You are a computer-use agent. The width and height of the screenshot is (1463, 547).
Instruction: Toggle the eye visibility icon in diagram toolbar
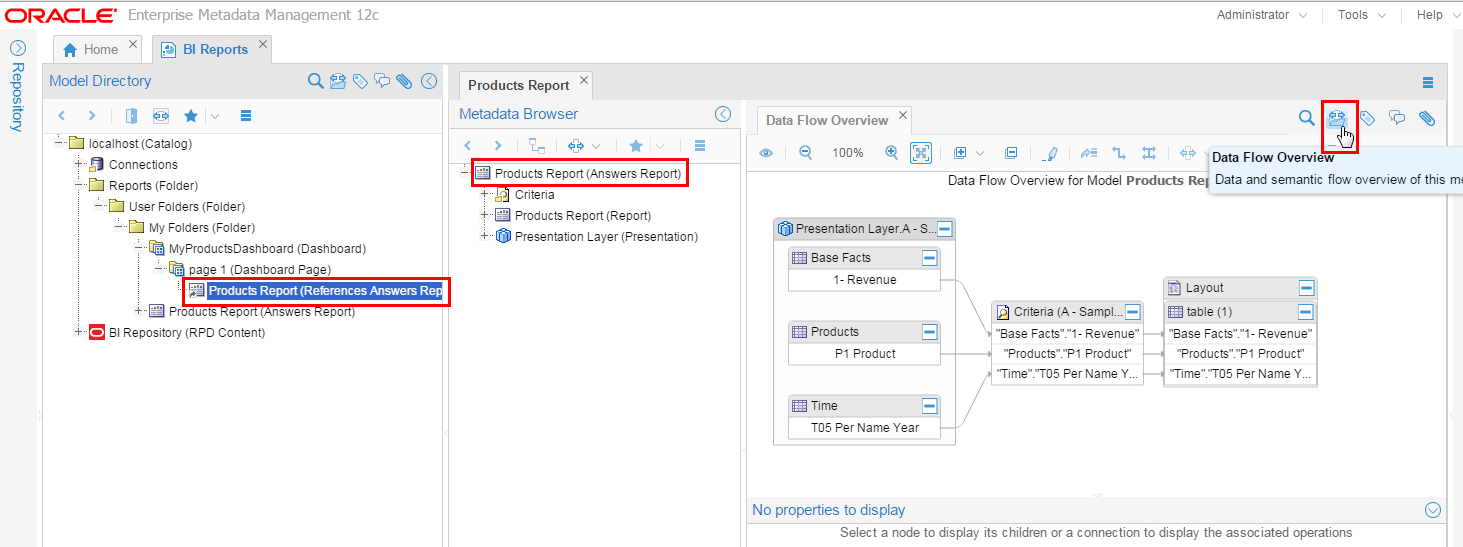click(766, 153)
